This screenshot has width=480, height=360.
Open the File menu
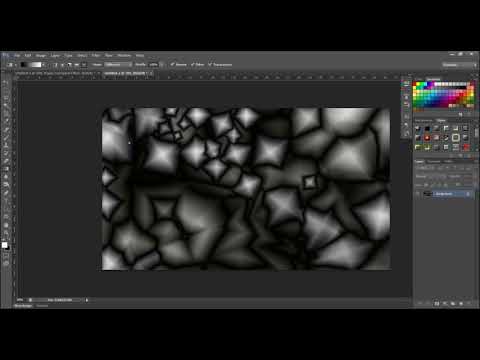click(17, 55)
